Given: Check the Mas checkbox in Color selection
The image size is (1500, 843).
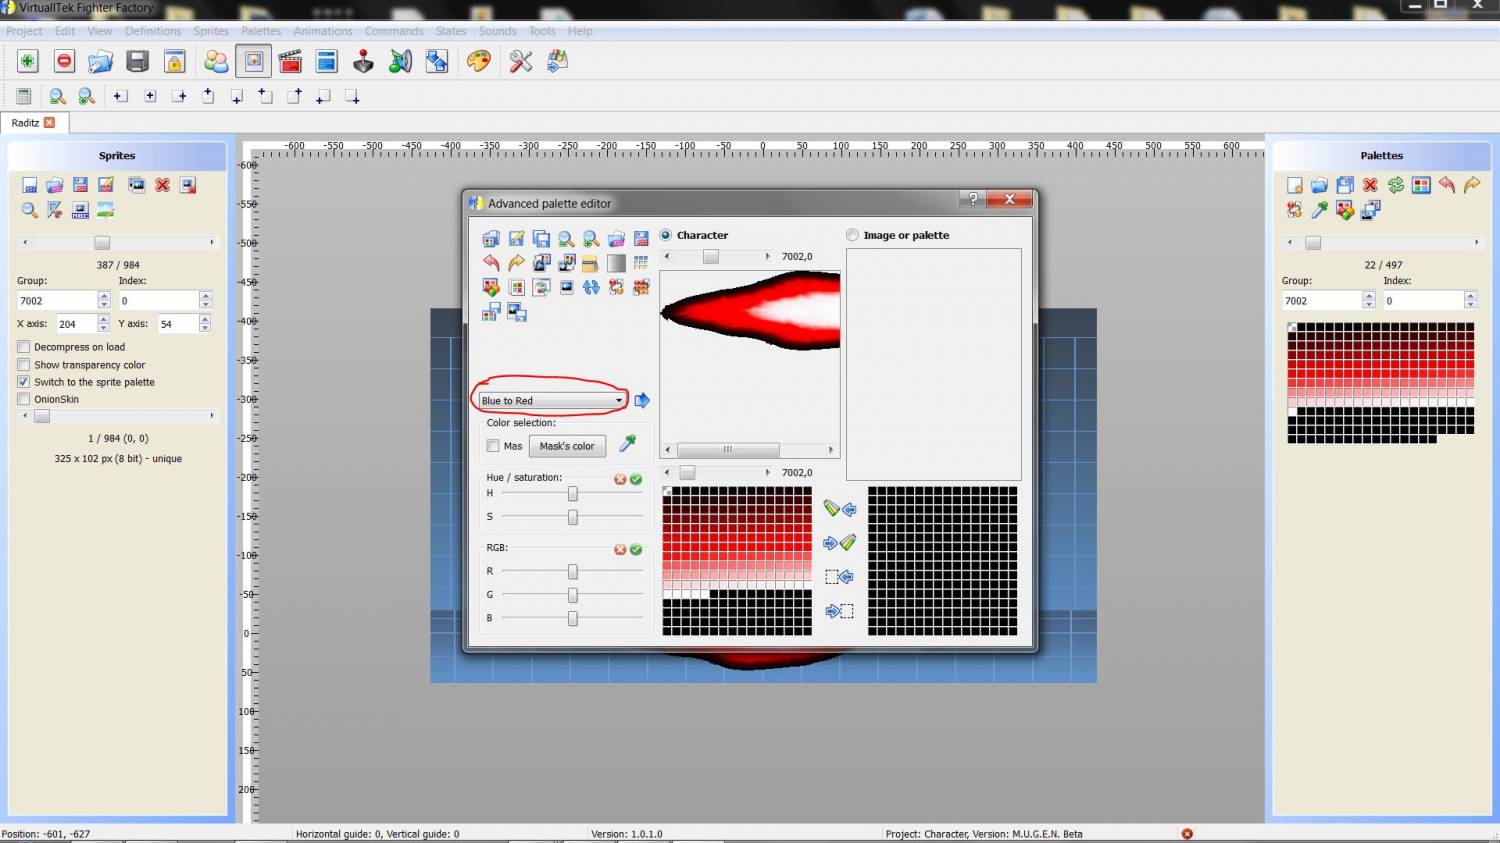Looking at the screenshot, I should click(x=493, y=446).
